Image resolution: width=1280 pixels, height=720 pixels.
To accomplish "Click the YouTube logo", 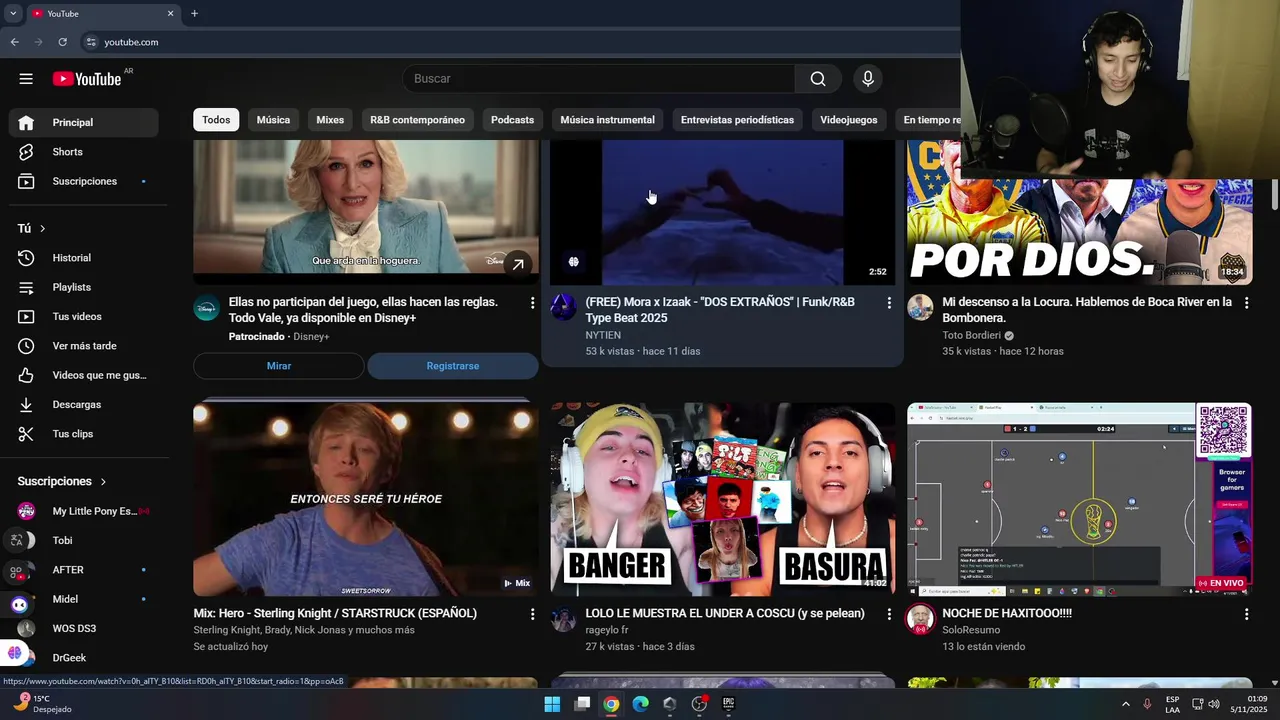I will [x=87, y=79].
